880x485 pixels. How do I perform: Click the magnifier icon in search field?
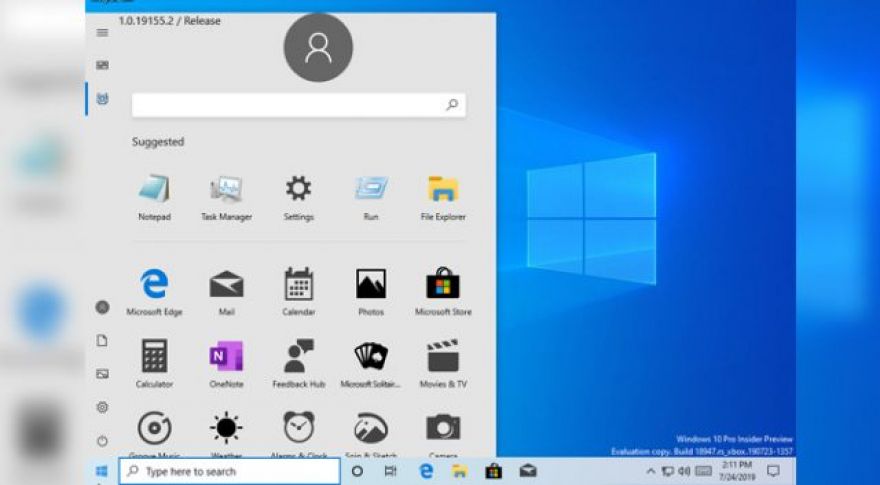pyautogui.click(x=452, y=104)
